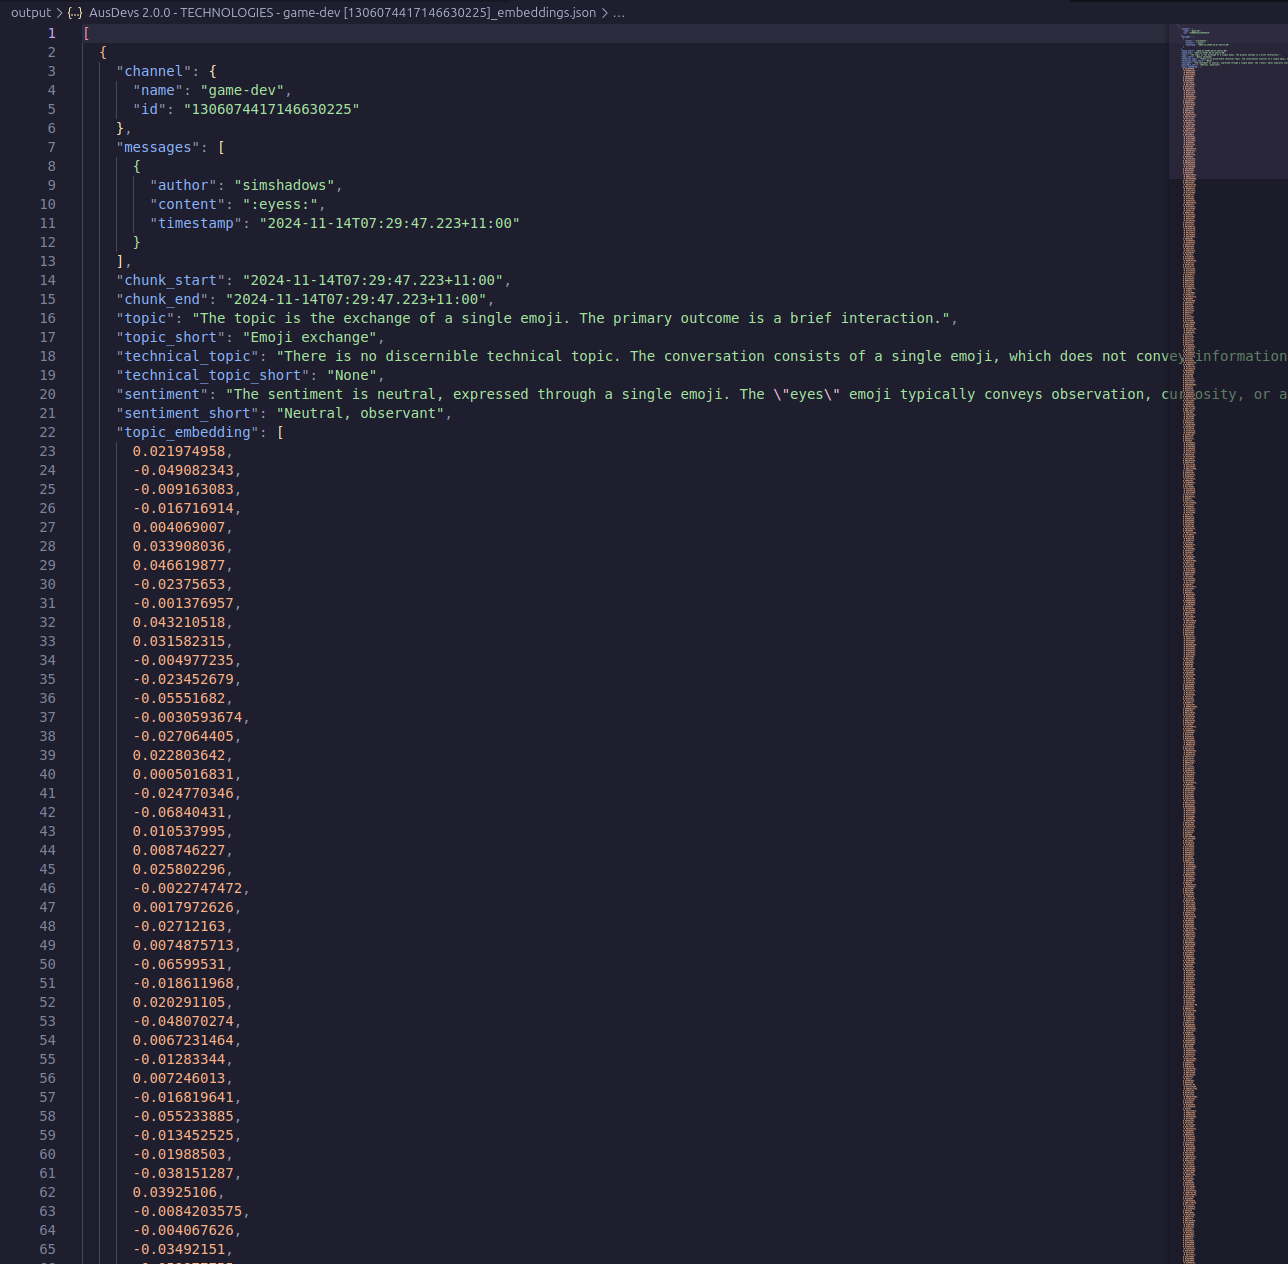Click the JSON file icon in breadcrumb
Image resolution: width=1288 pixels, height=1264 pixels.
75,13
